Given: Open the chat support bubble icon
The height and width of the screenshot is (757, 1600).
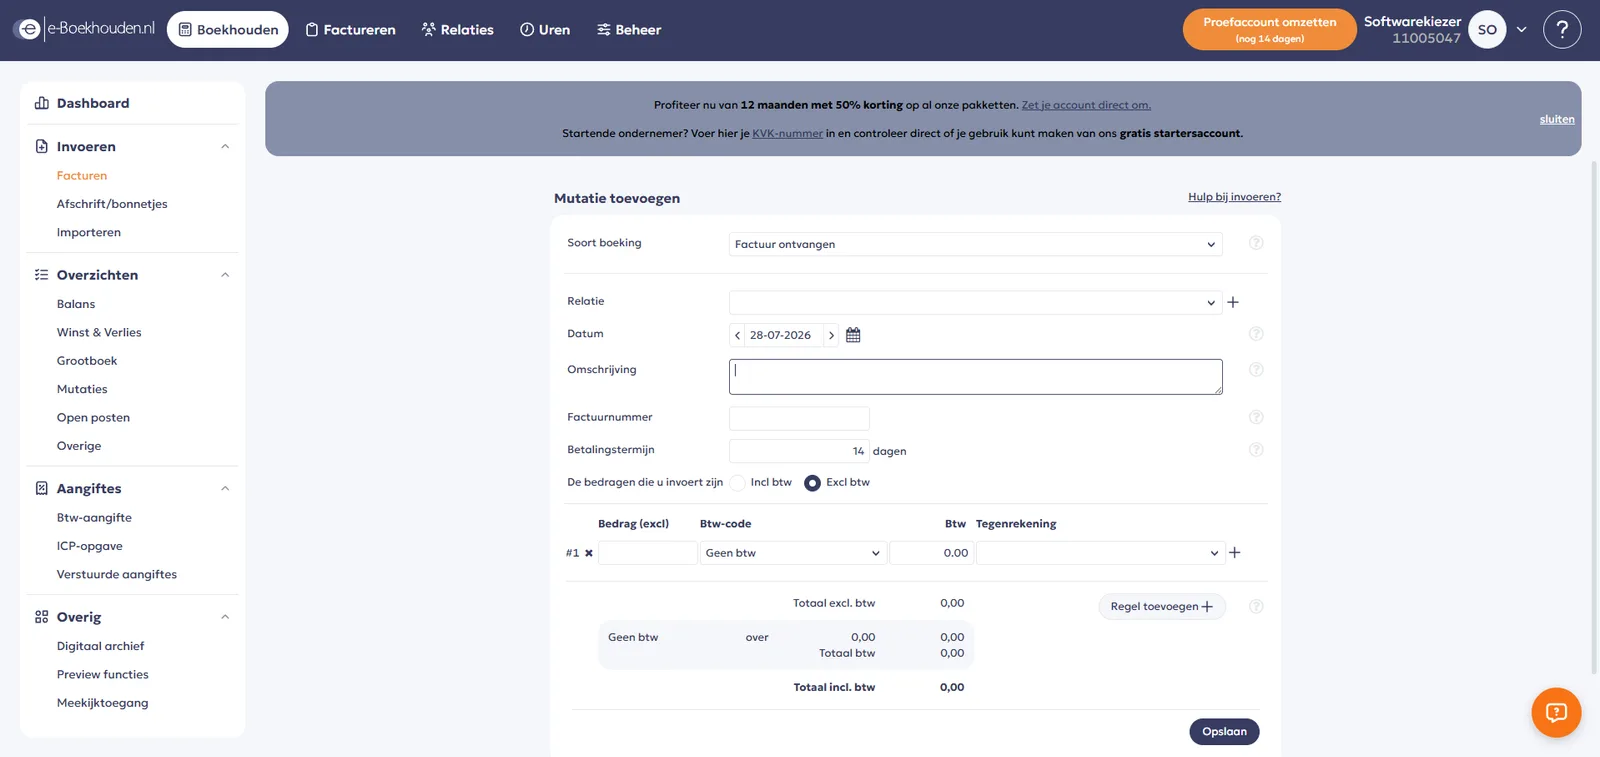Looking at the screenshot, I should click(1556, 712).
